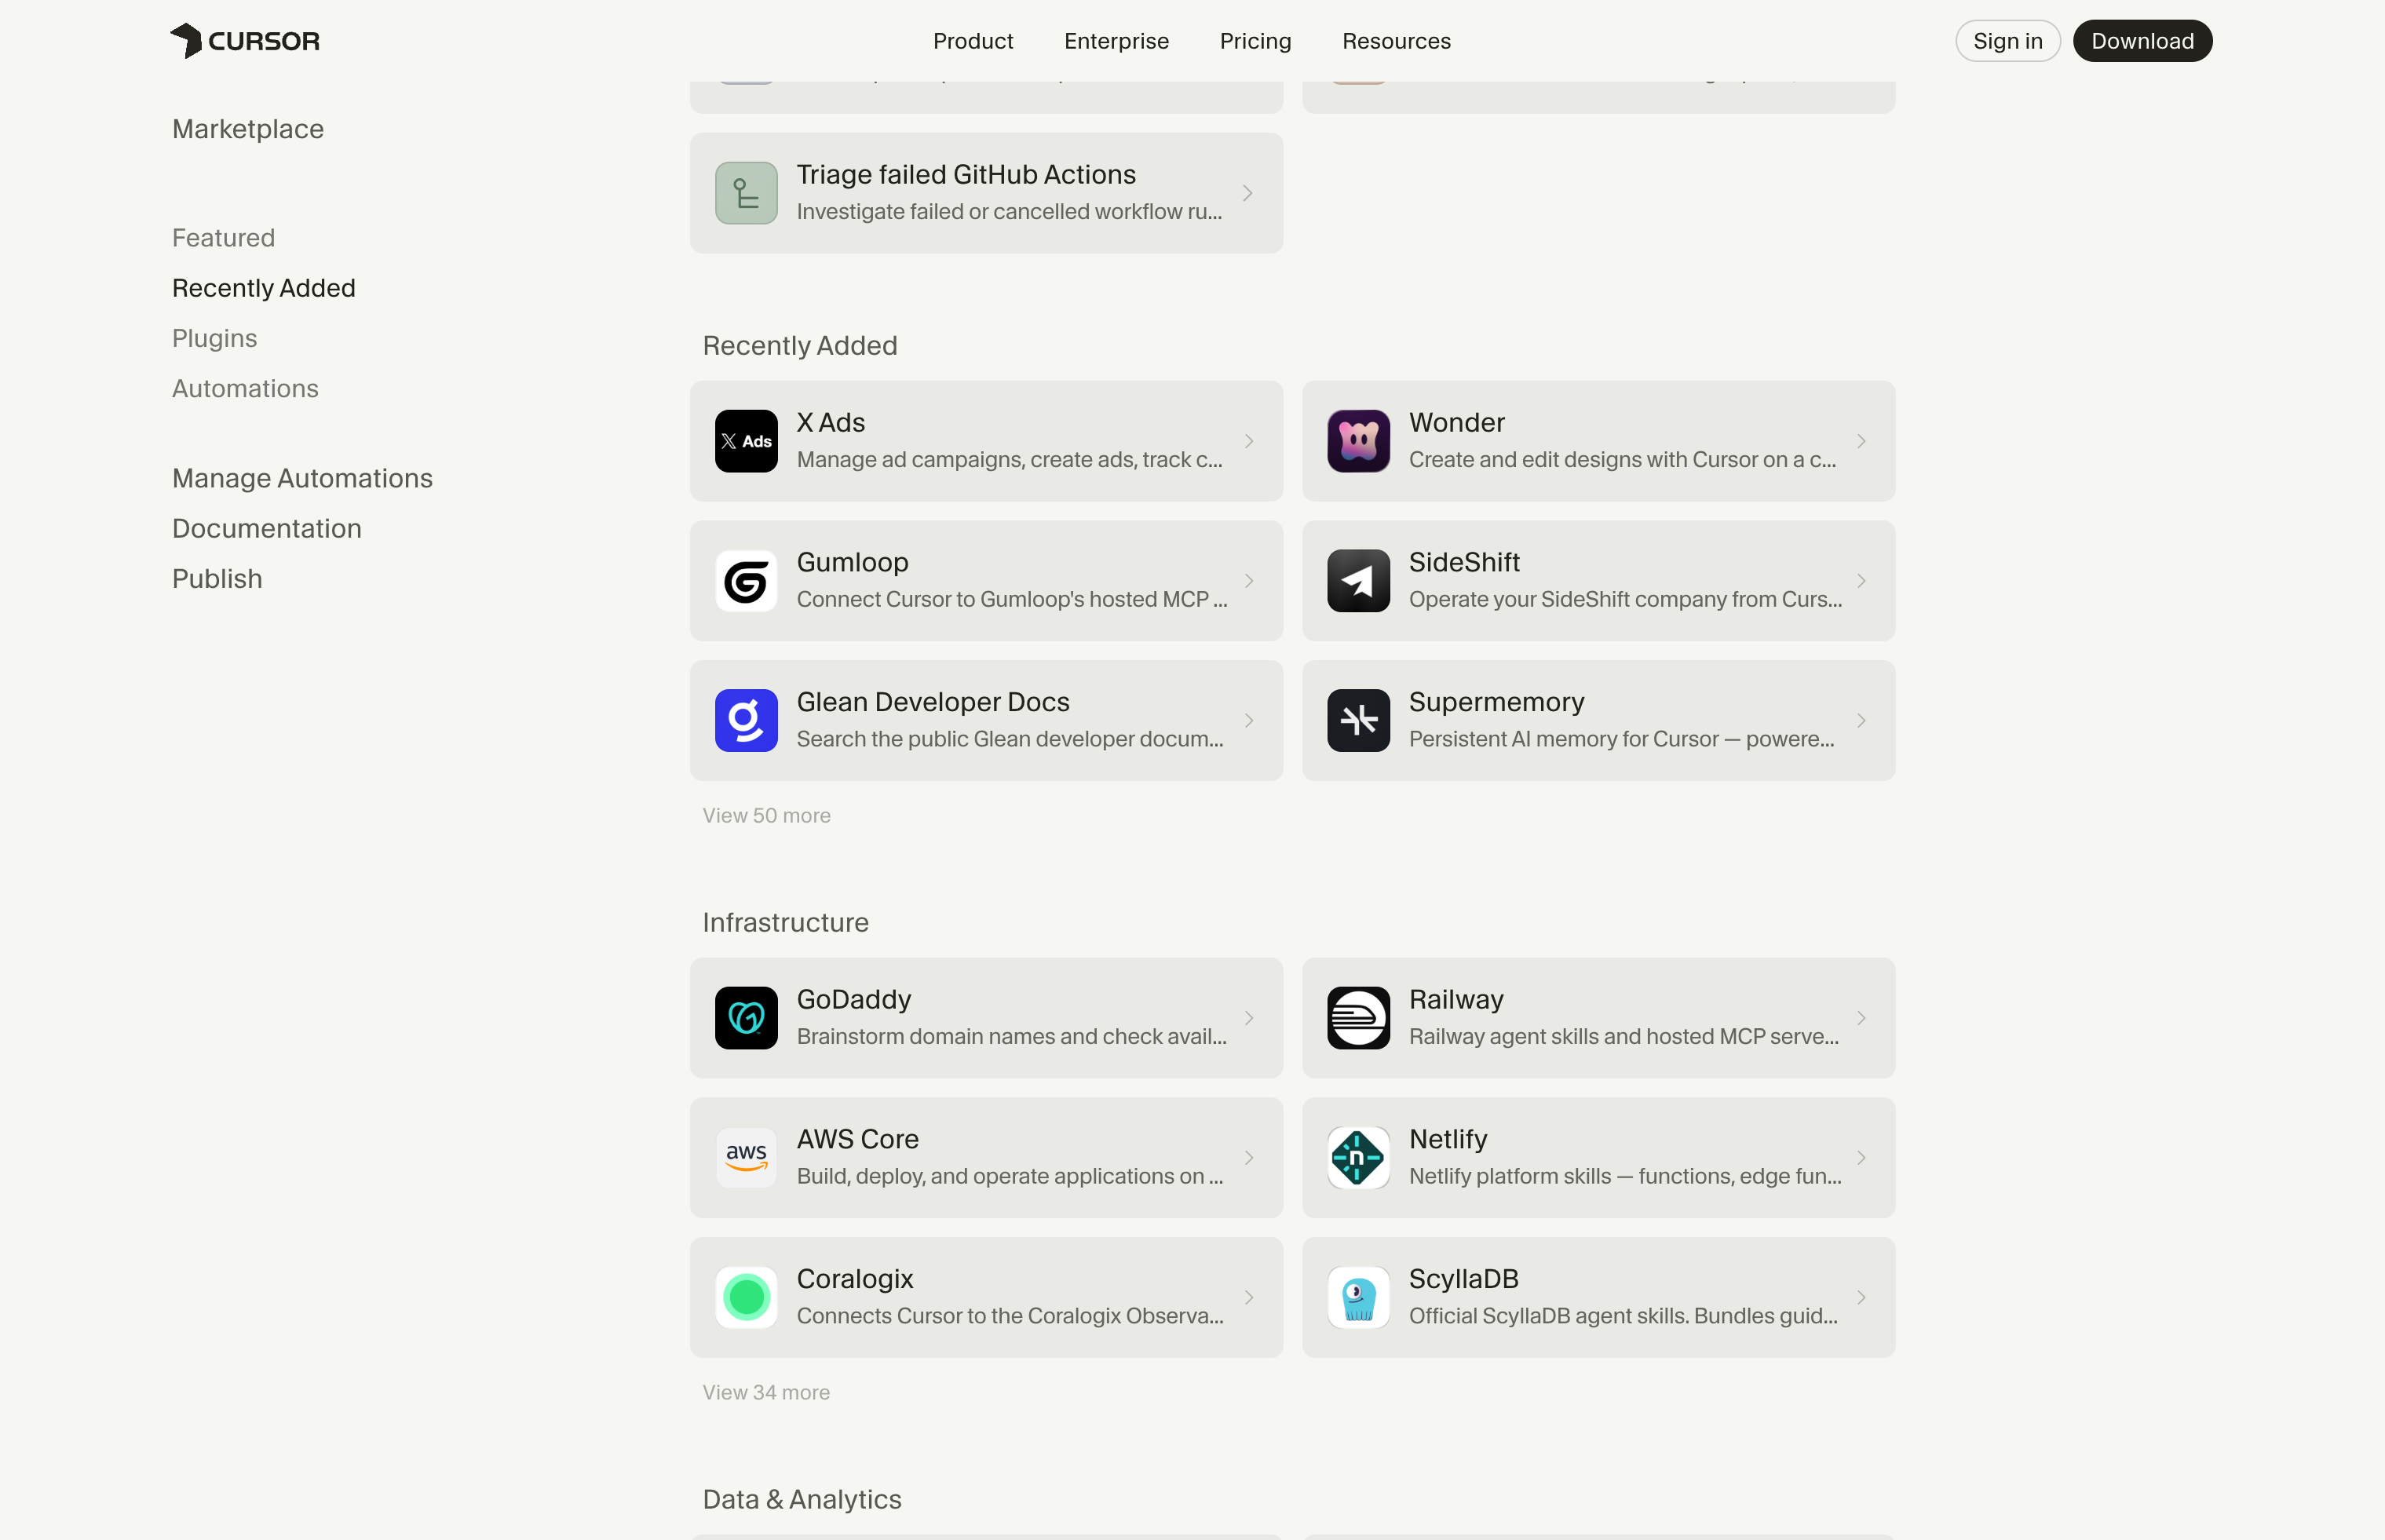Image resolution: width=2385 pixels, height=1540 pixels.
Task: Click the ScyllaDB mascot icon
Action: 1358,1298
